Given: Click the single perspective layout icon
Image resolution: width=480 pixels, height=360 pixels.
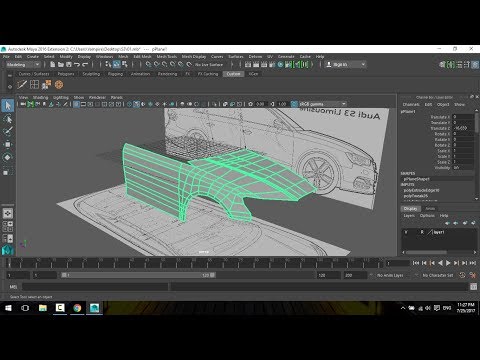Looking at the screenshot, I should click(8, 213).
